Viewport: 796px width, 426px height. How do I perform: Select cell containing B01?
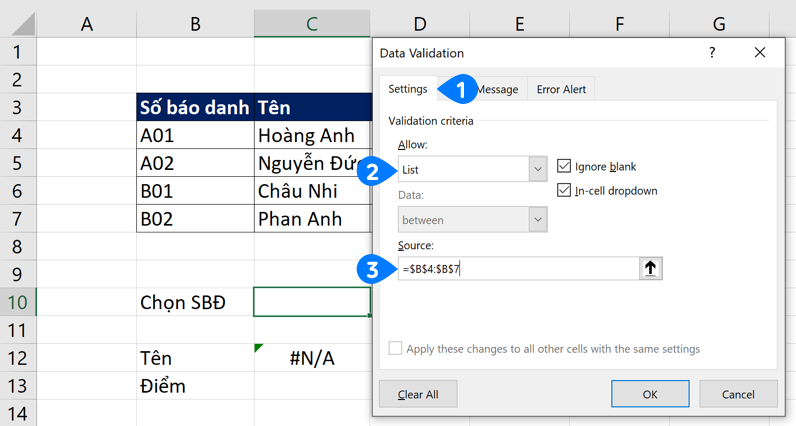[x=195, y=191]
